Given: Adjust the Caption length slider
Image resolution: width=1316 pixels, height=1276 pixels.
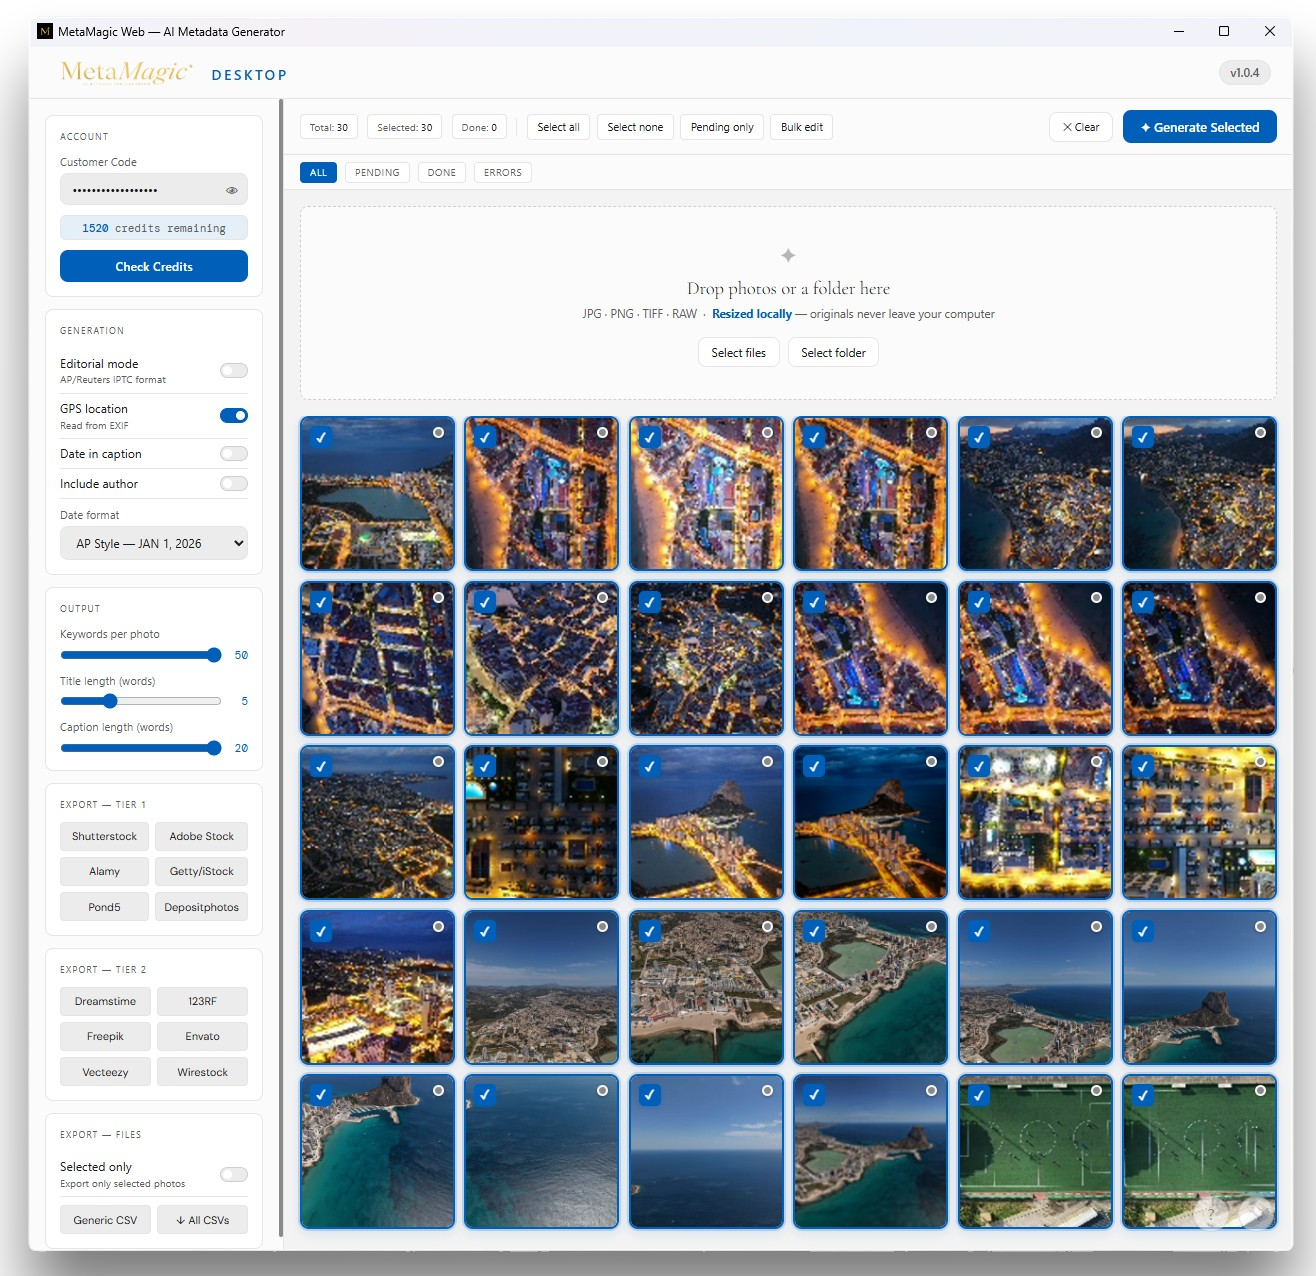Looking at the screenshot, I should pyautogui.click(x=141, y=748).
